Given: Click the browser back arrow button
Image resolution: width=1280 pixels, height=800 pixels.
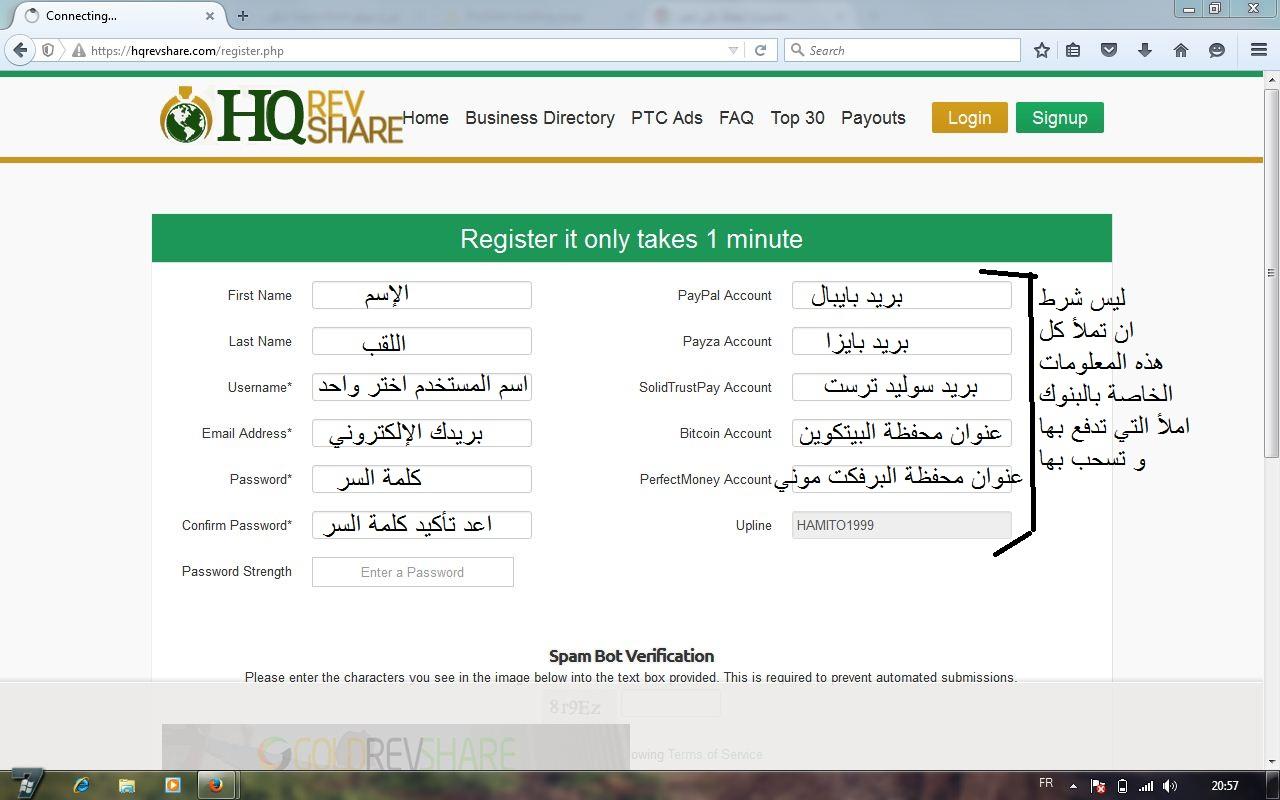Looking at the screenshot, I should click(x=20, y=50).
